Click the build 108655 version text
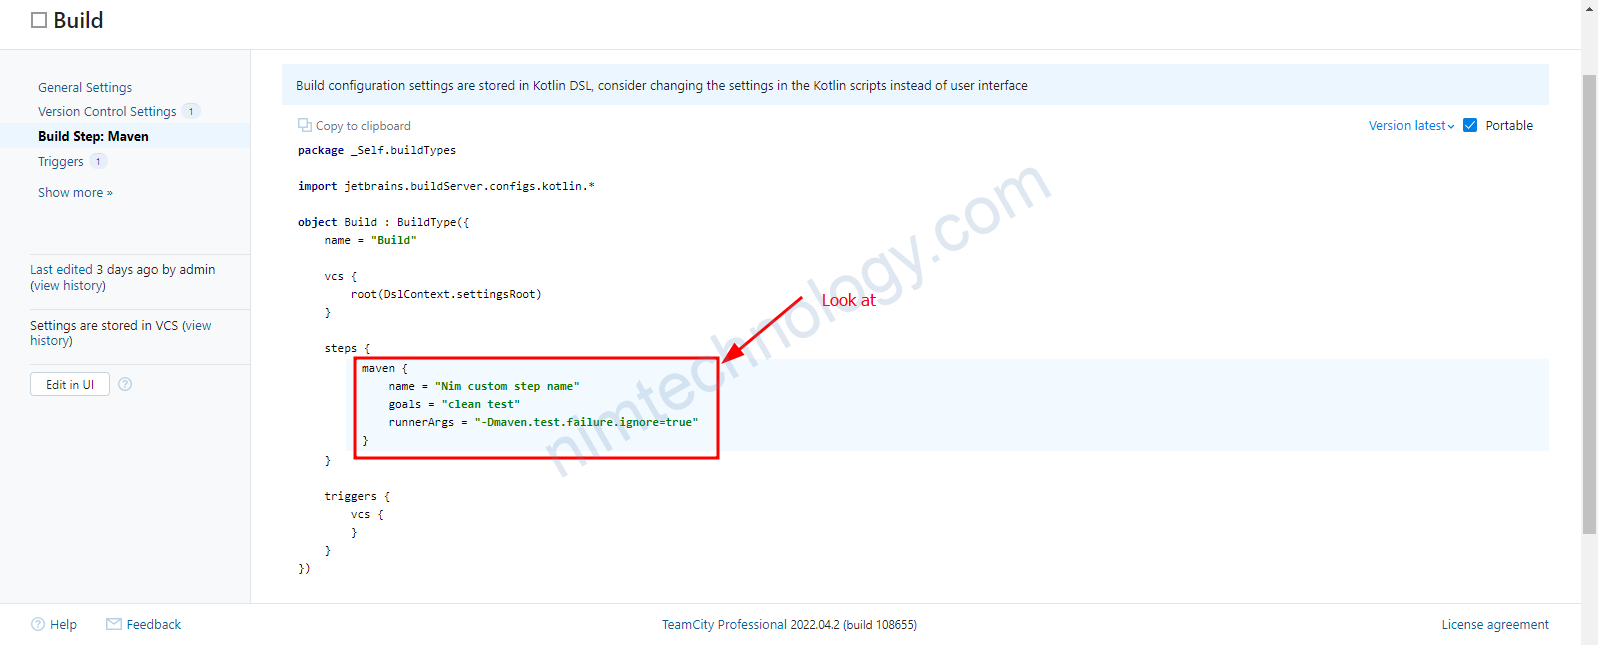Screen dimensions: 1598x645 (x=879, y=624)
